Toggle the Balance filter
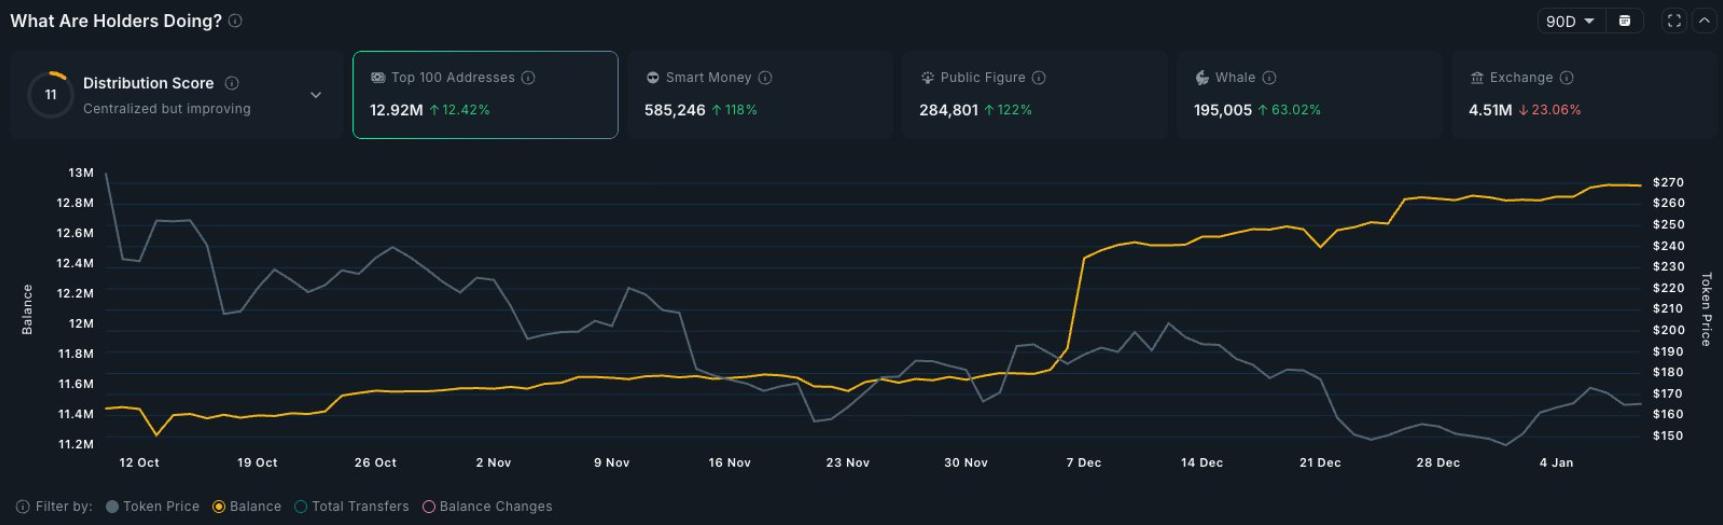 [247, 507]
